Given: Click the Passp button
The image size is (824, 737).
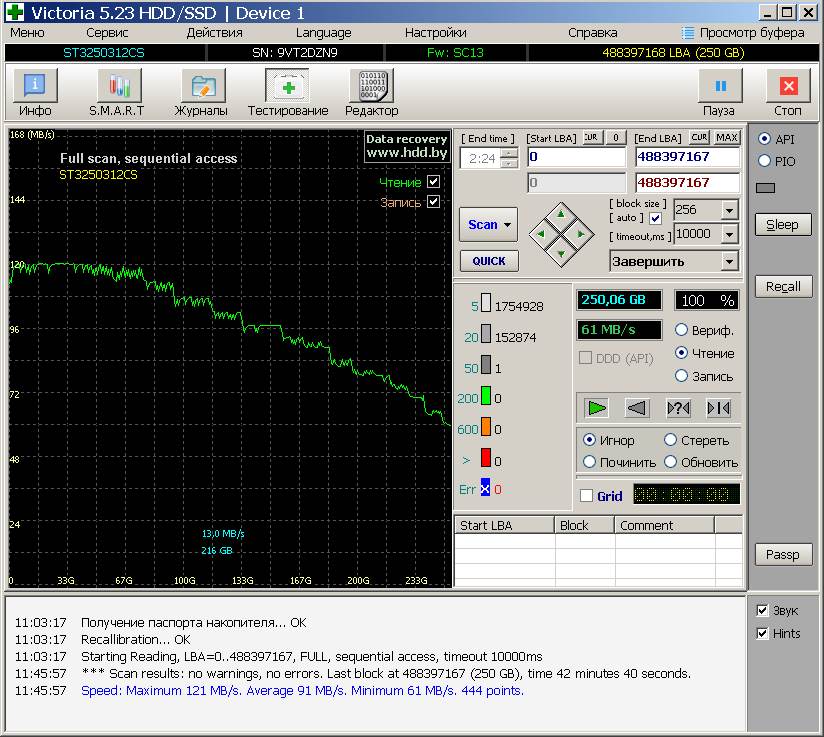Looking at the screenshot, I should pyautogui.click(x=783, y=555).
